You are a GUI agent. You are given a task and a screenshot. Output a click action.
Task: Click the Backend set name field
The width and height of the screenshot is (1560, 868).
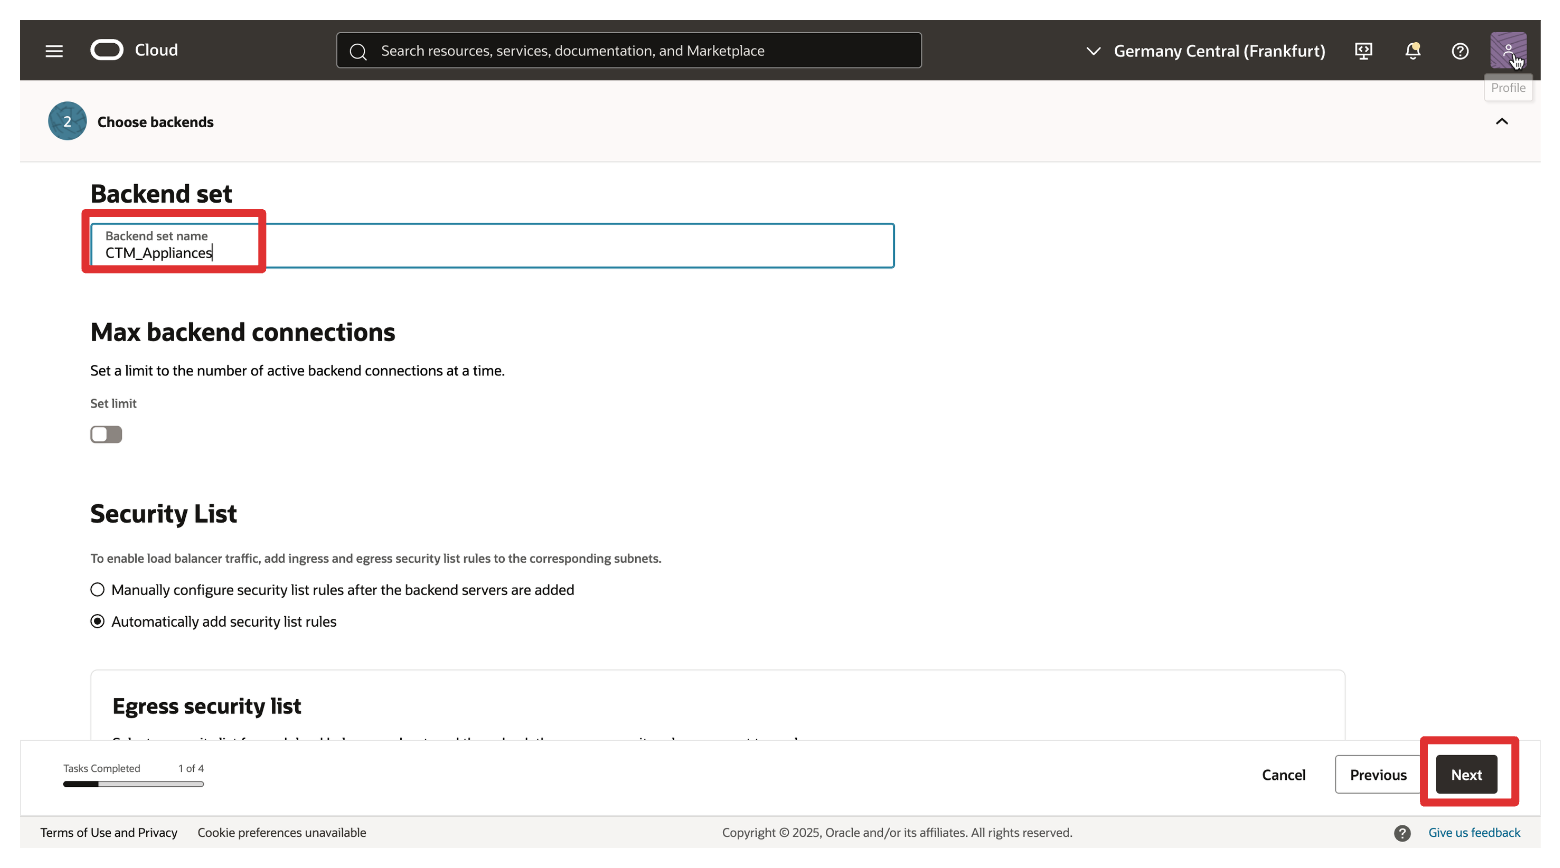[x=492, y=246]
